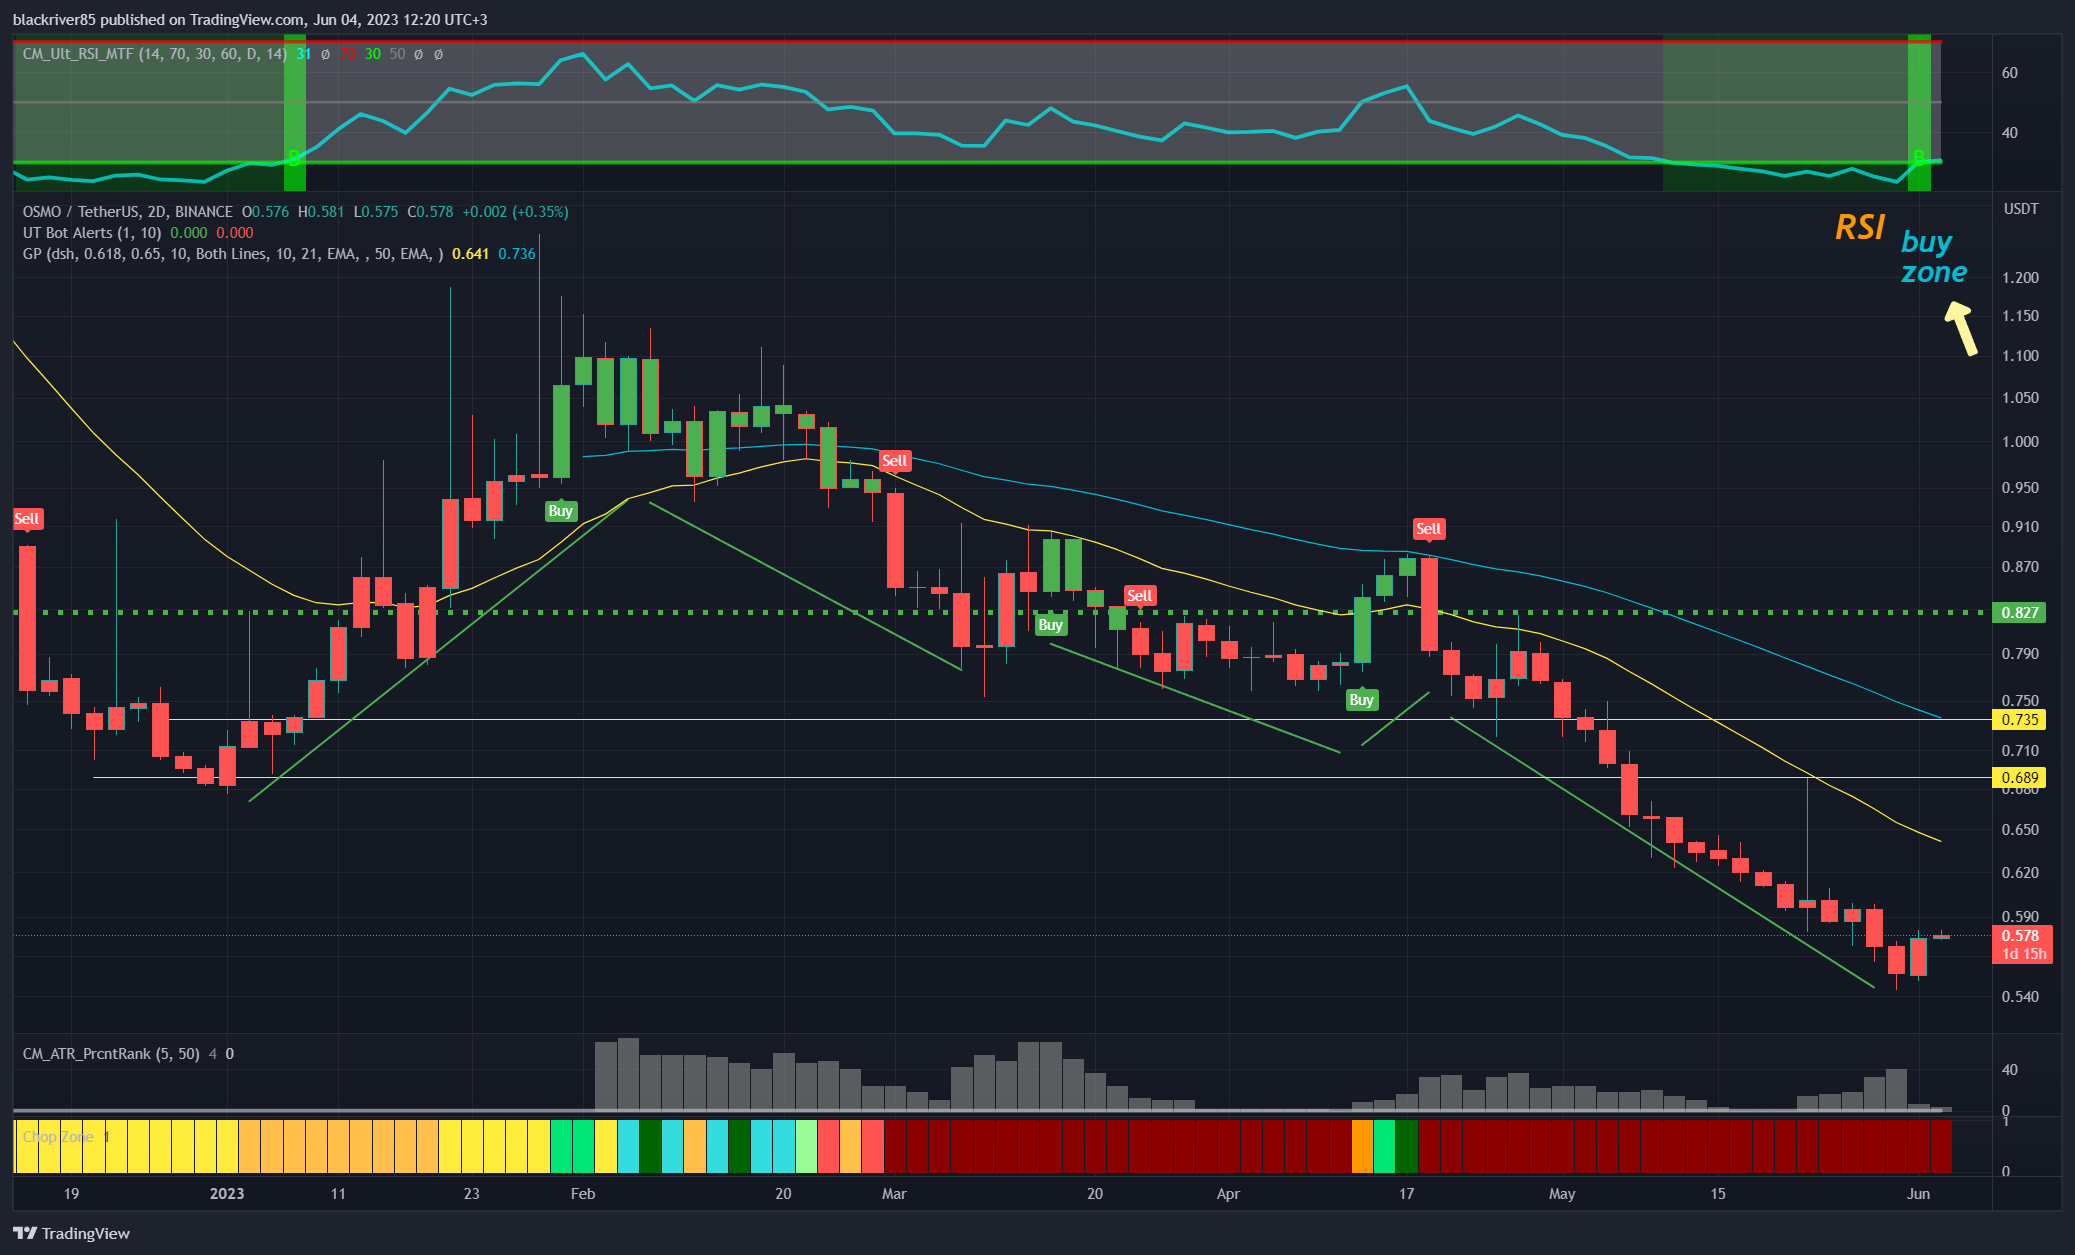Click the TradingView logo at bottom left
This screenshot has height=1255, width=2075.
point(71,1233)
